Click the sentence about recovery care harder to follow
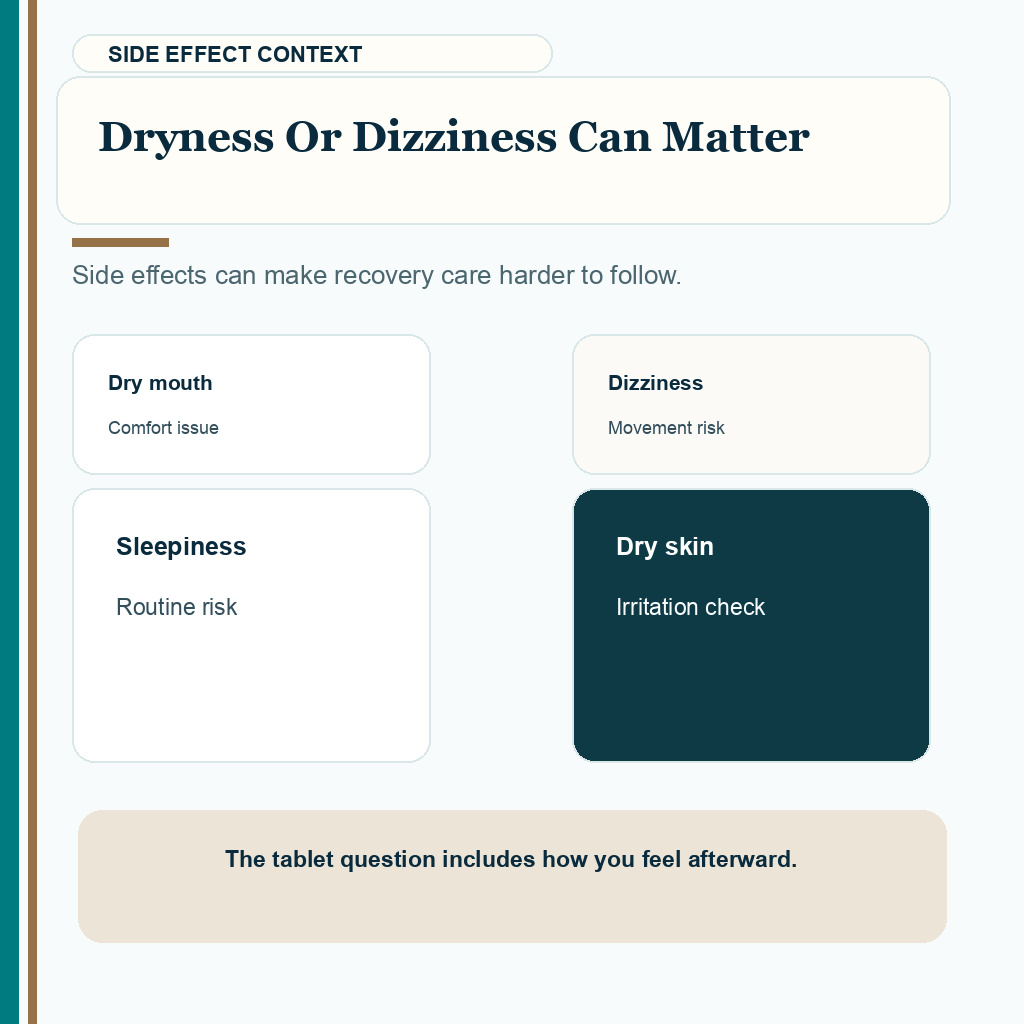The image size is (1024, 1024). 377,276
